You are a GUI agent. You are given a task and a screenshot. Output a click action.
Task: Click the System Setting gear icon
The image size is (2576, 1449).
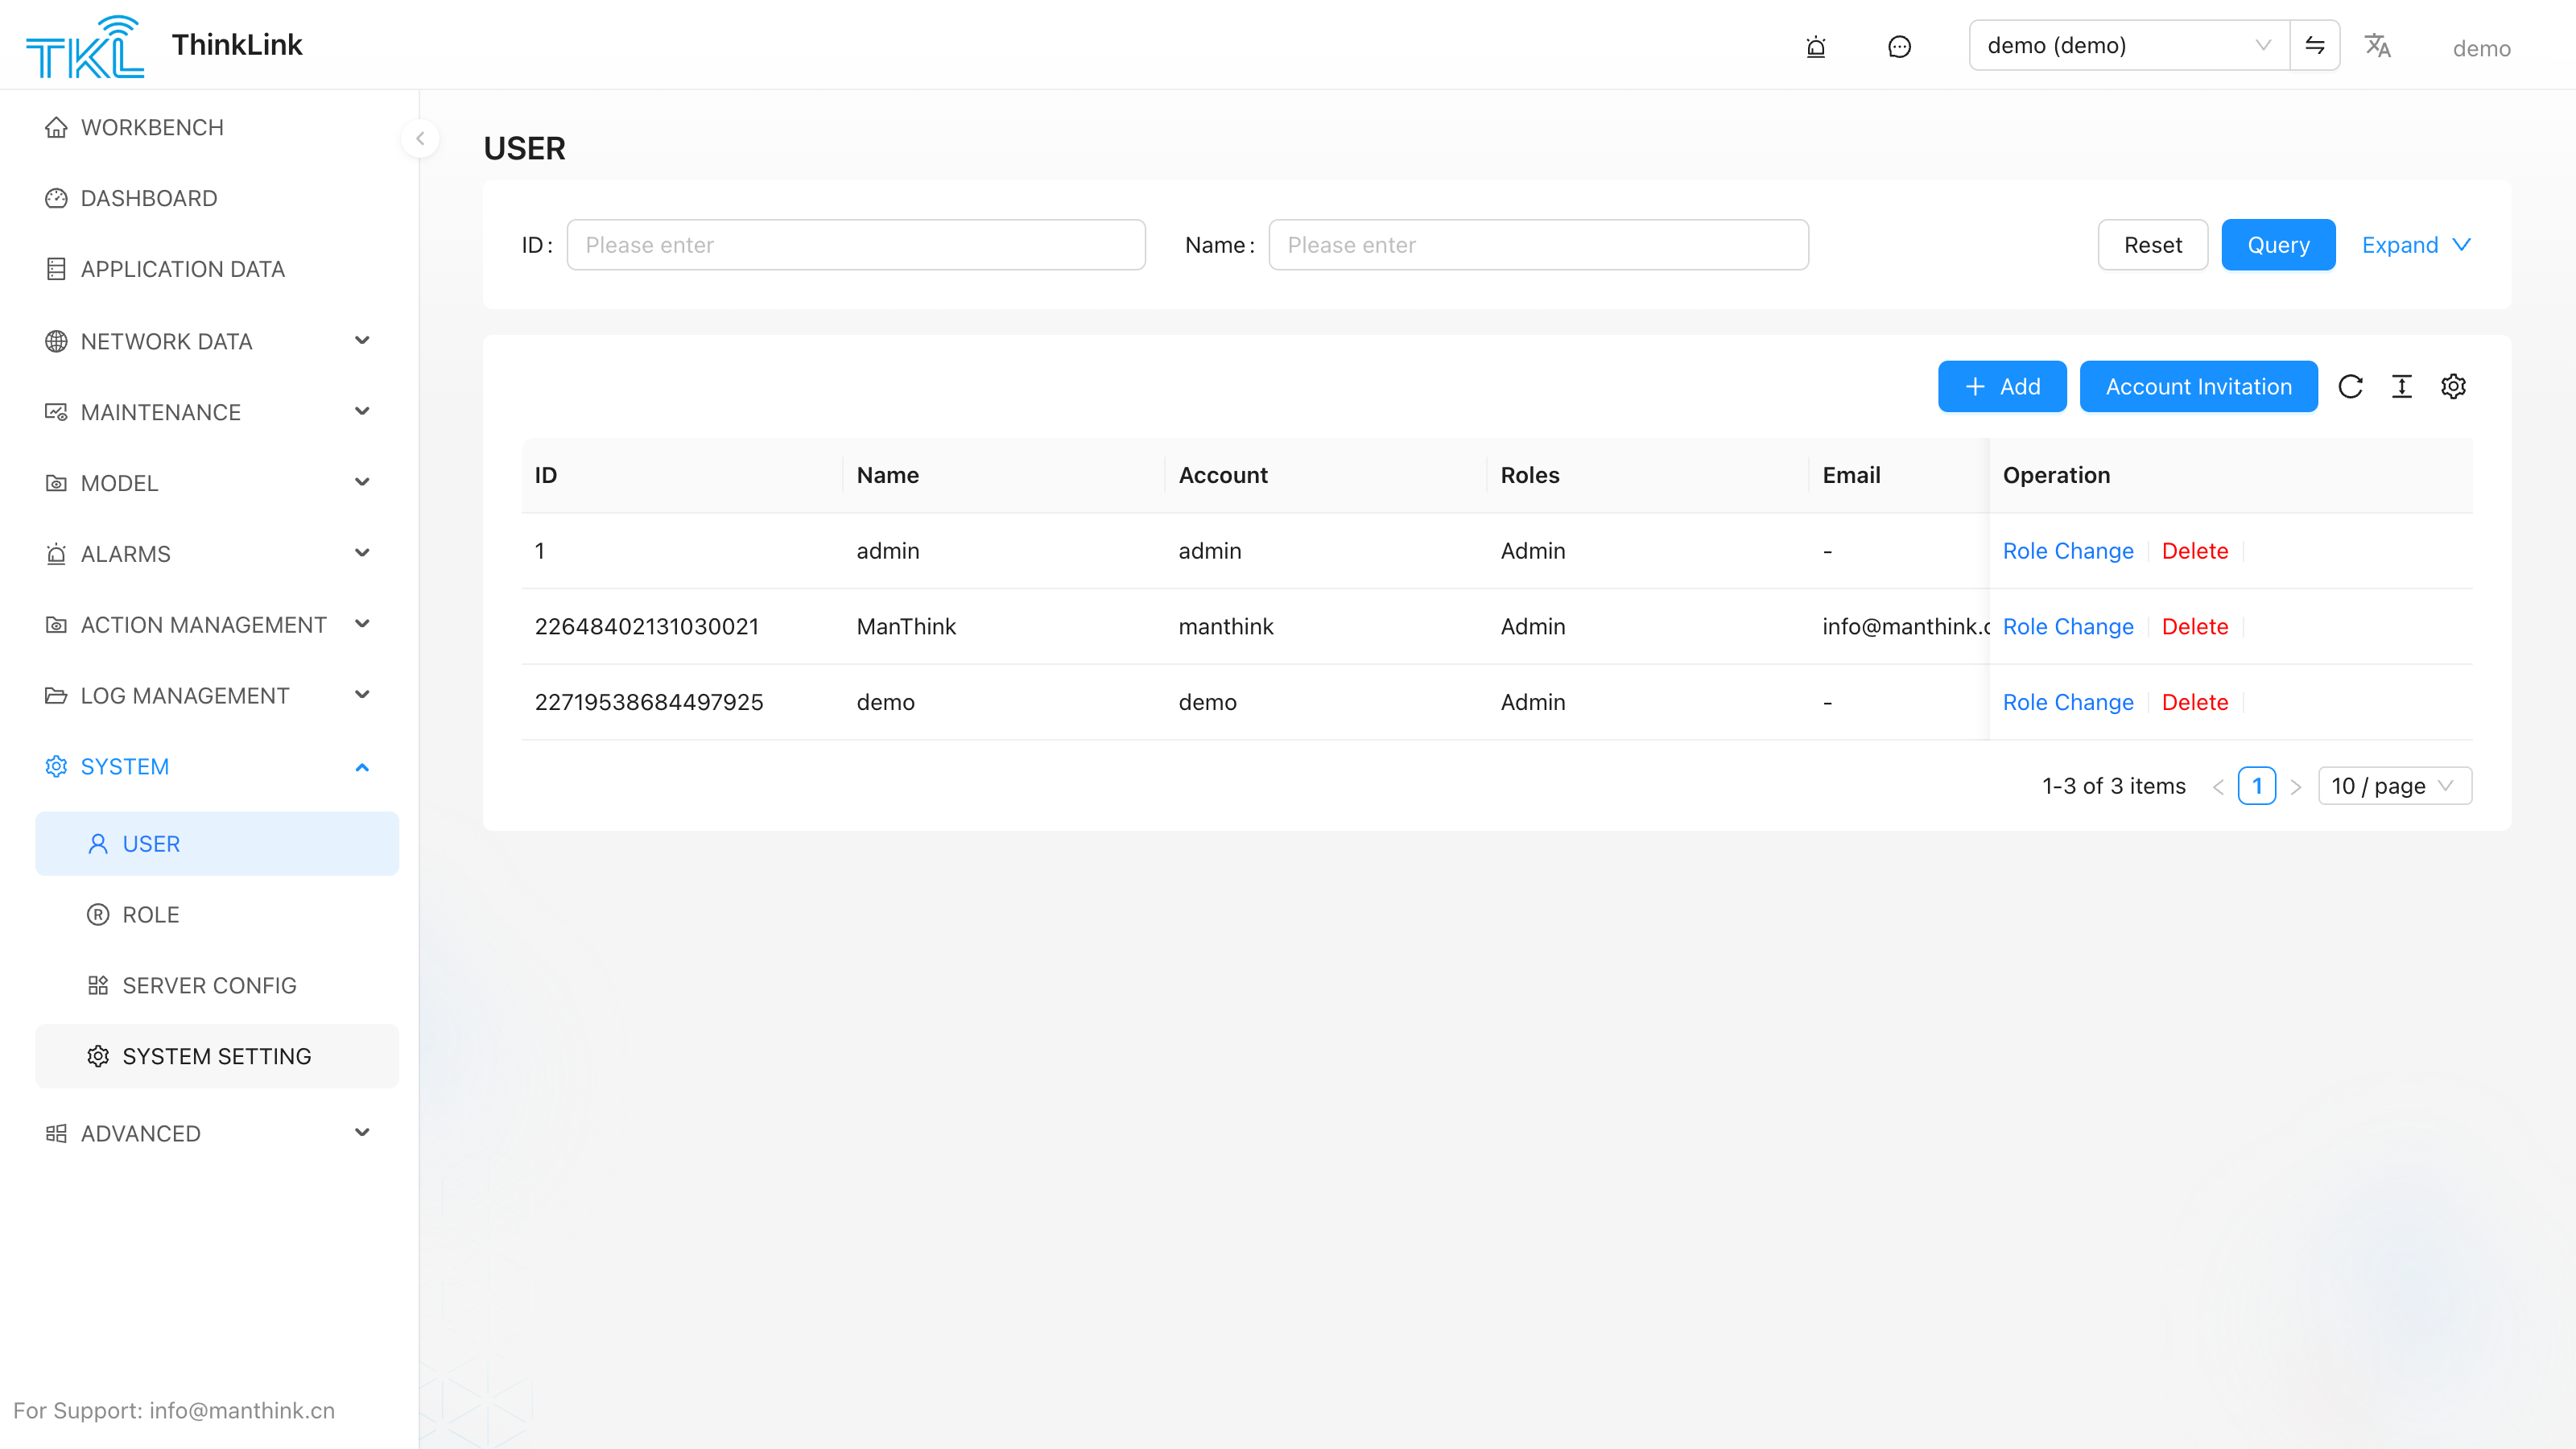coord(98,1056)
